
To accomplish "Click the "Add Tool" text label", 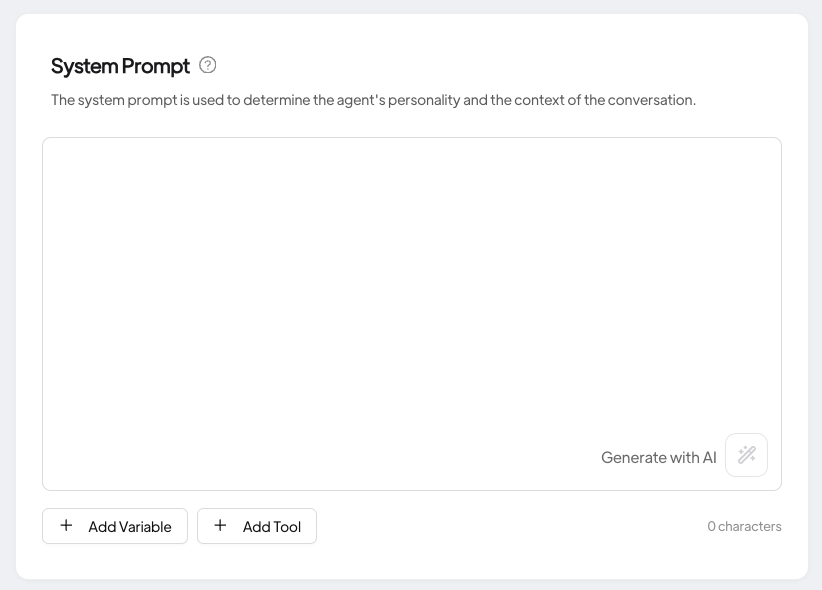I will pos(272,527).
